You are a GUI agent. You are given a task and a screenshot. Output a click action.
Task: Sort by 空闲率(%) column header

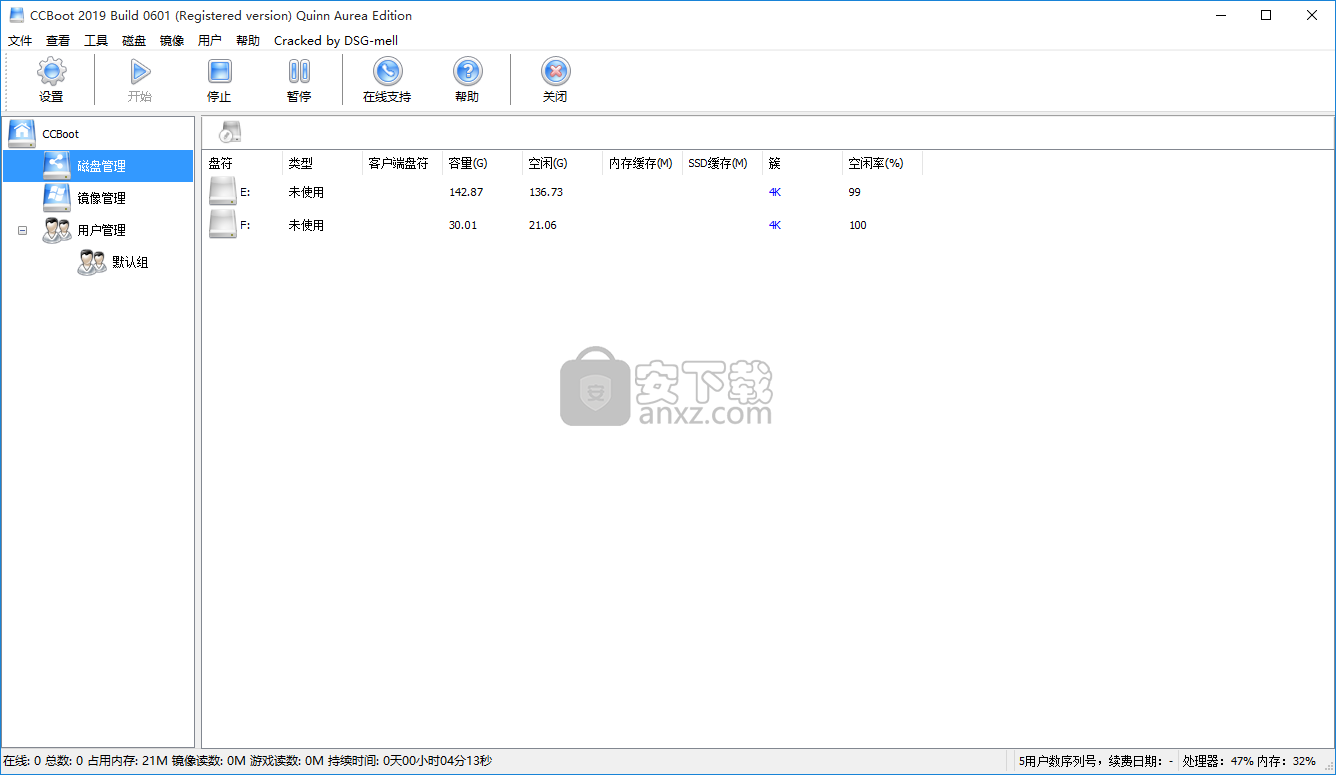point(883,163)
